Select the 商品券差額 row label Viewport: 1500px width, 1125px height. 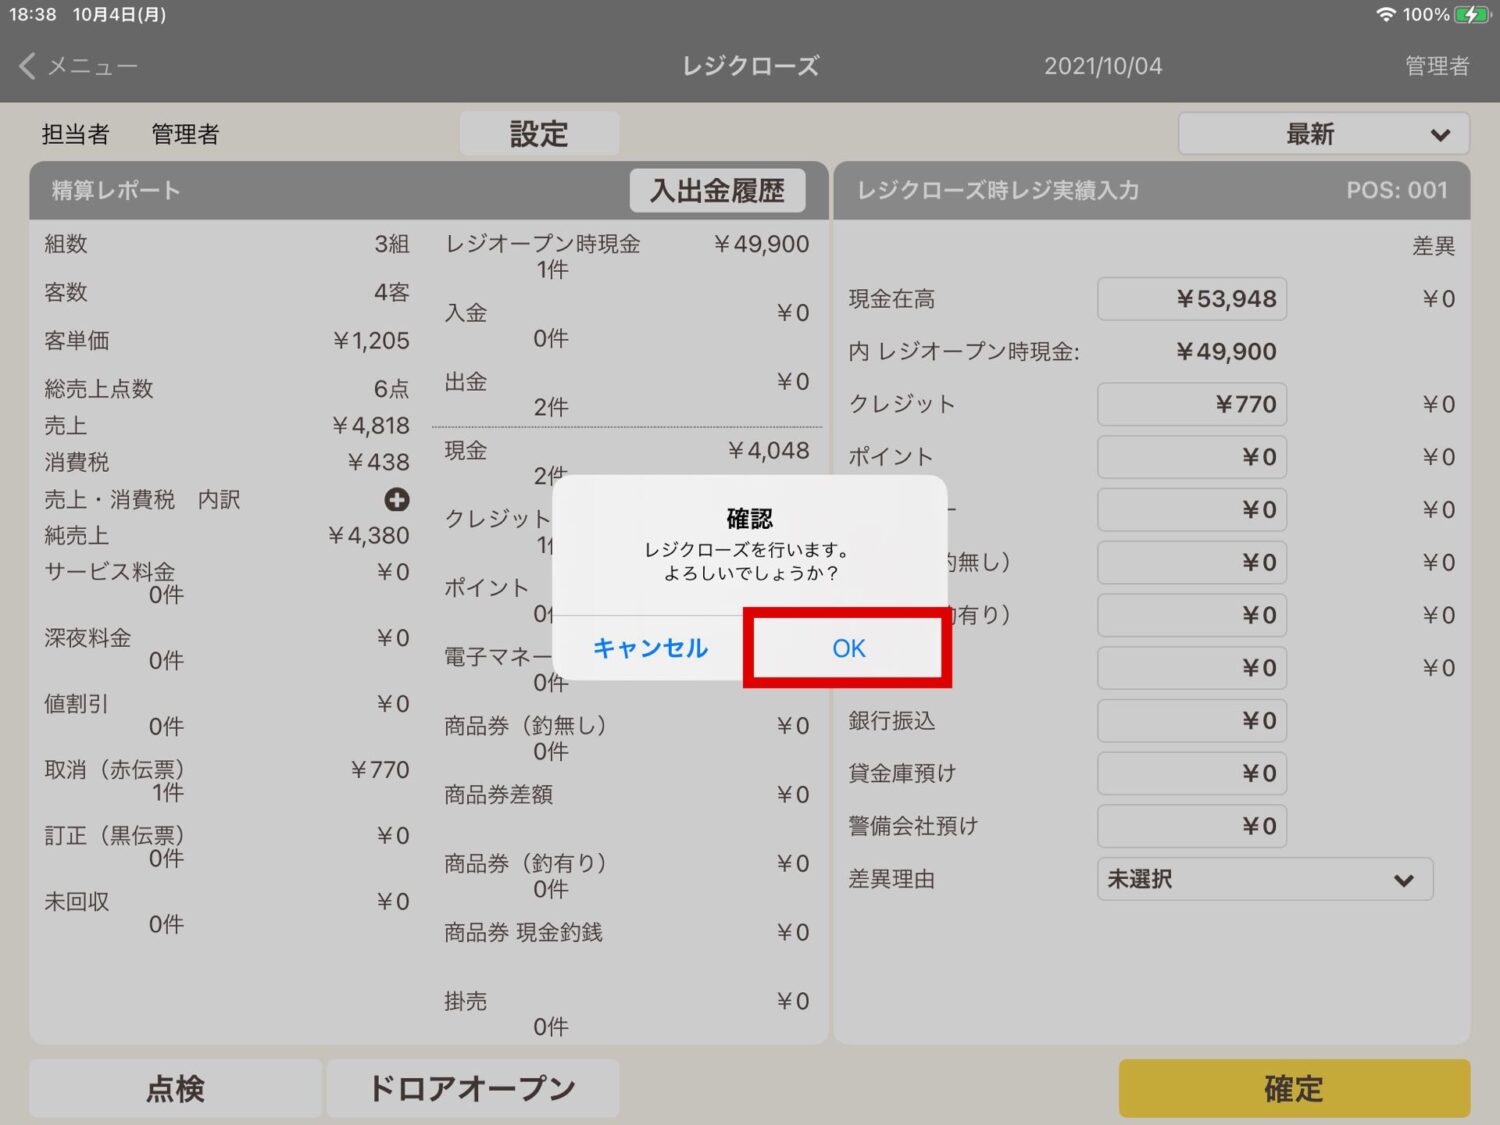coord(499,795)
